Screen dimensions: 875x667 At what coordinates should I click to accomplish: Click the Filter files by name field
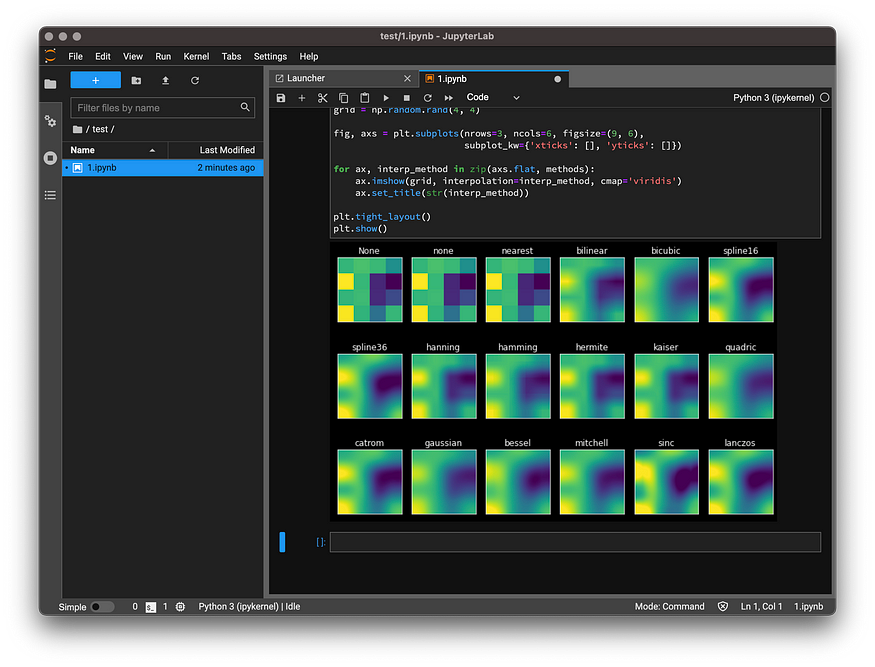(x=162, y=108)
